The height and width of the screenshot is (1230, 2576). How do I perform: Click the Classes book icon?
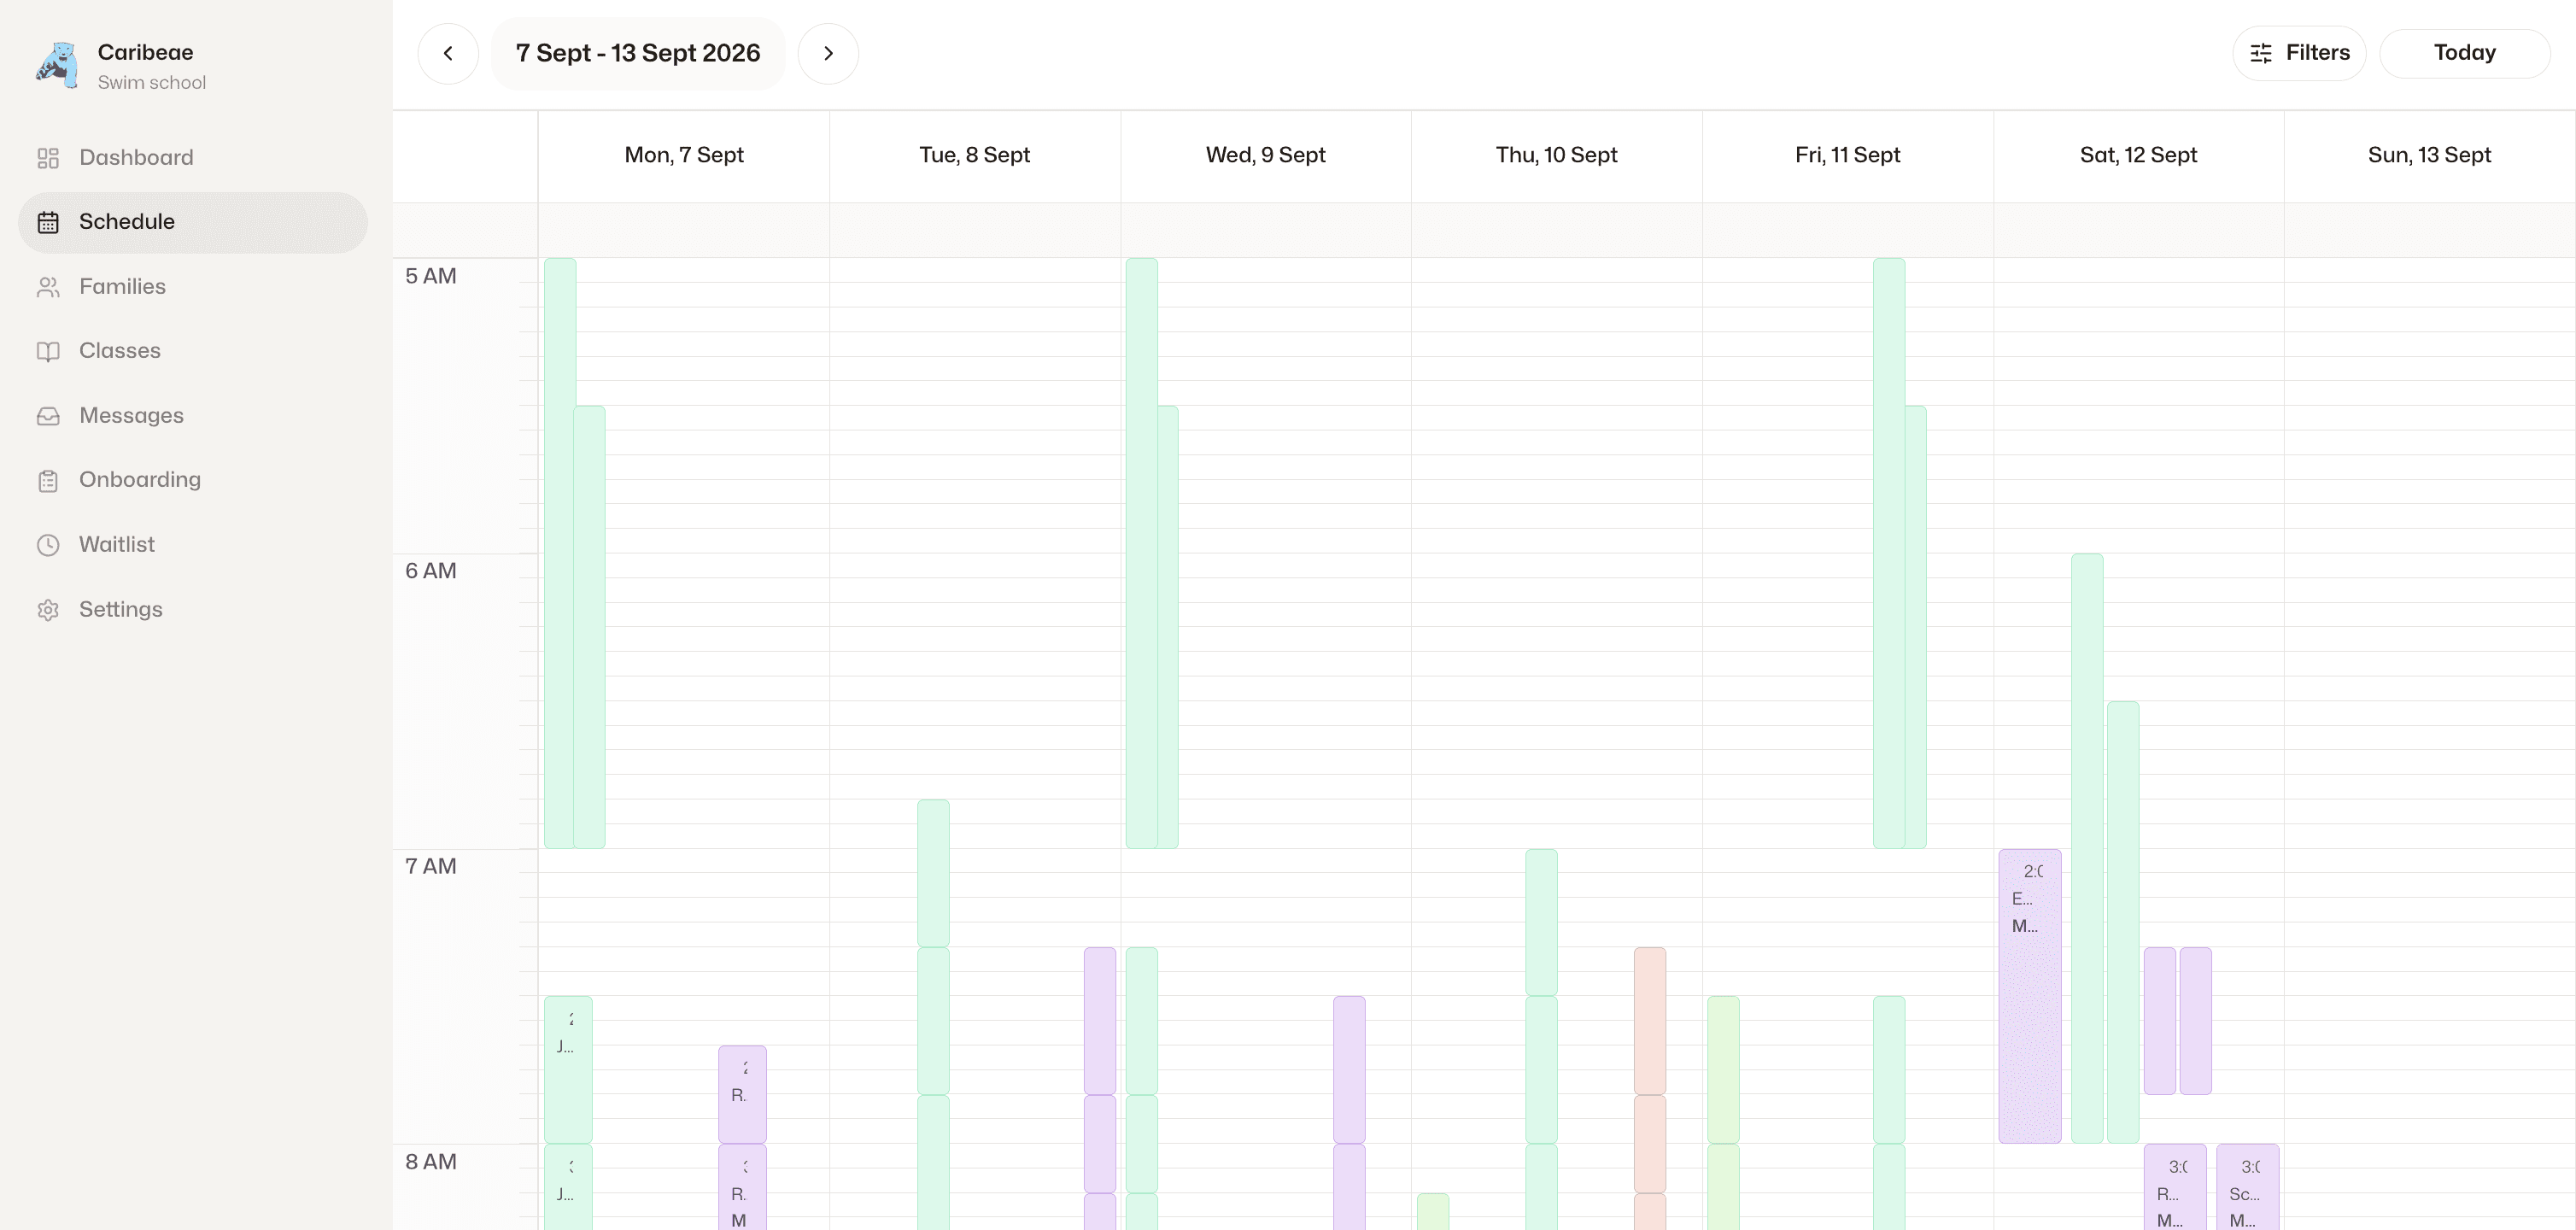[x=48, y=351]
